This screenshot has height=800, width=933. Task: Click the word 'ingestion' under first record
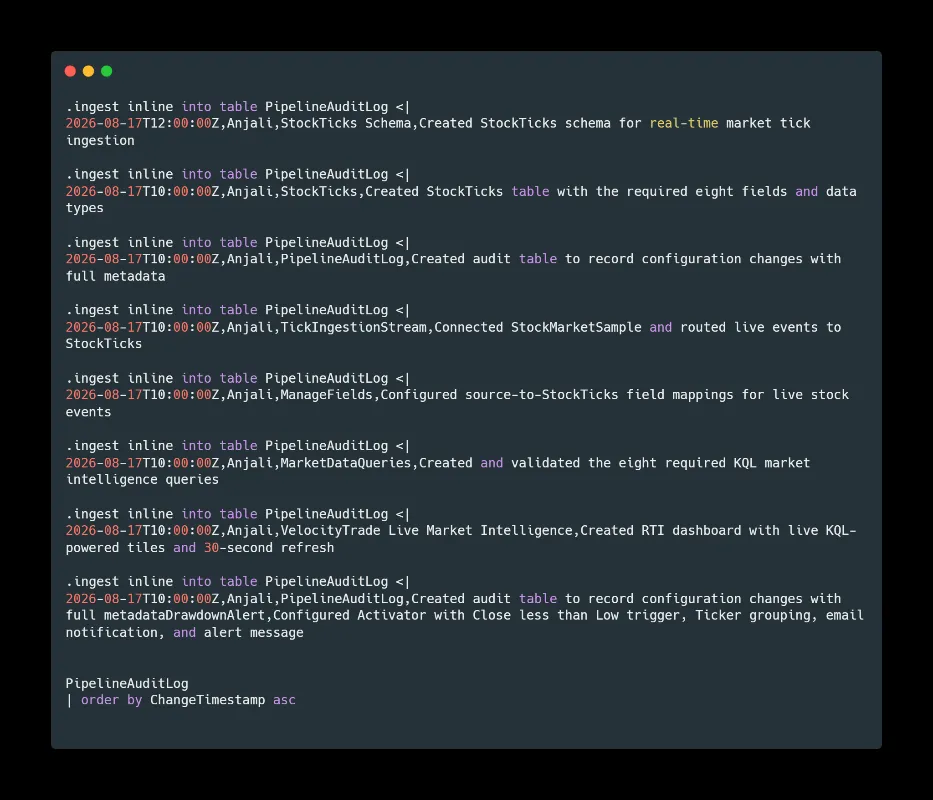pyautogui.click(x=100, y=140)
